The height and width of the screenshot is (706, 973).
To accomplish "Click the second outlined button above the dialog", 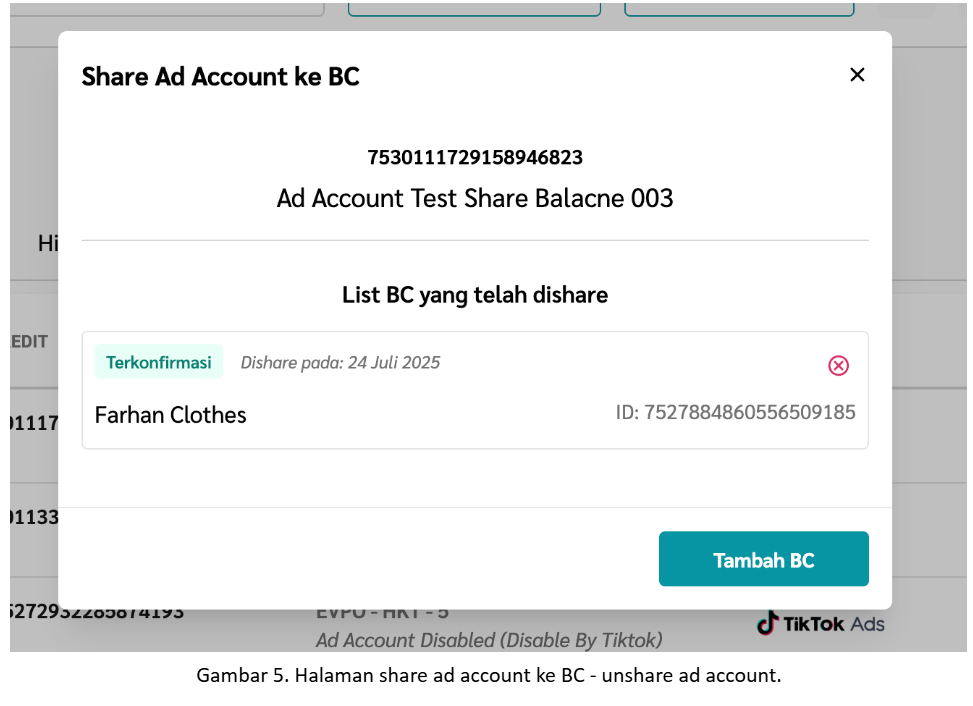I will click(739, 9).
